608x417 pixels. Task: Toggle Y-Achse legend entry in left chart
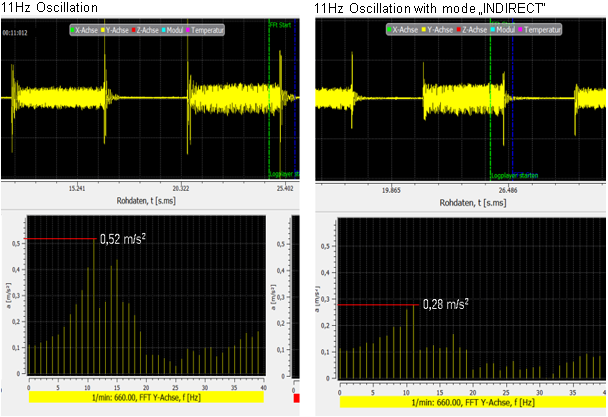click(114, 30)
